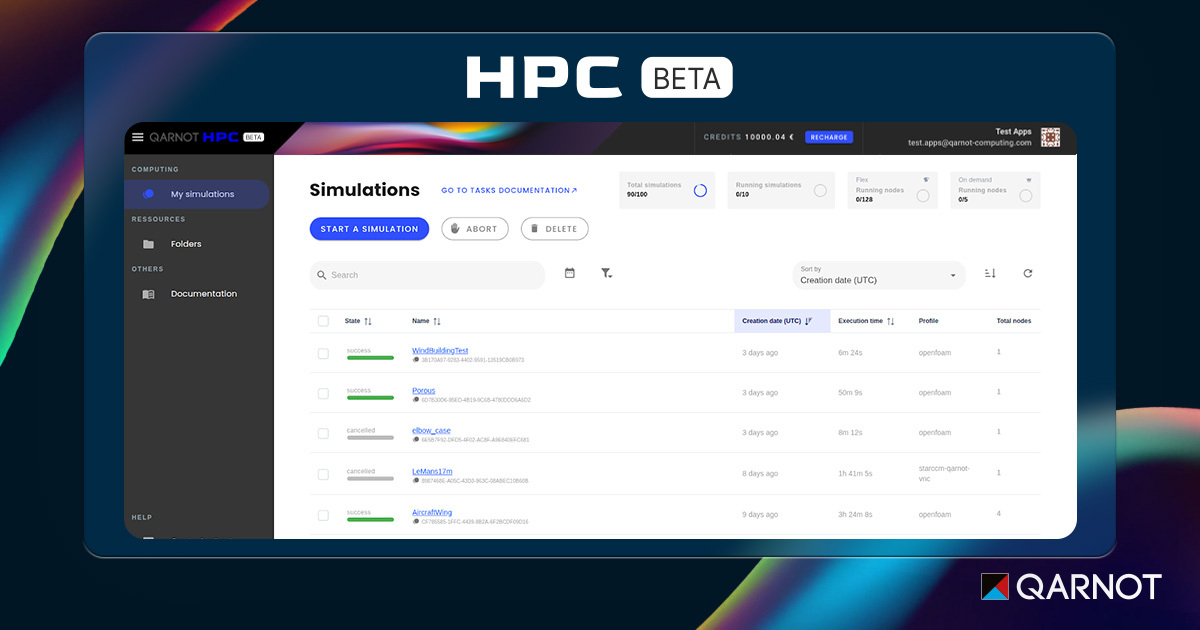Click the 3h 24m 8s execution time
The height and width of the screenshot is (630, 1200).
point(855,514)
